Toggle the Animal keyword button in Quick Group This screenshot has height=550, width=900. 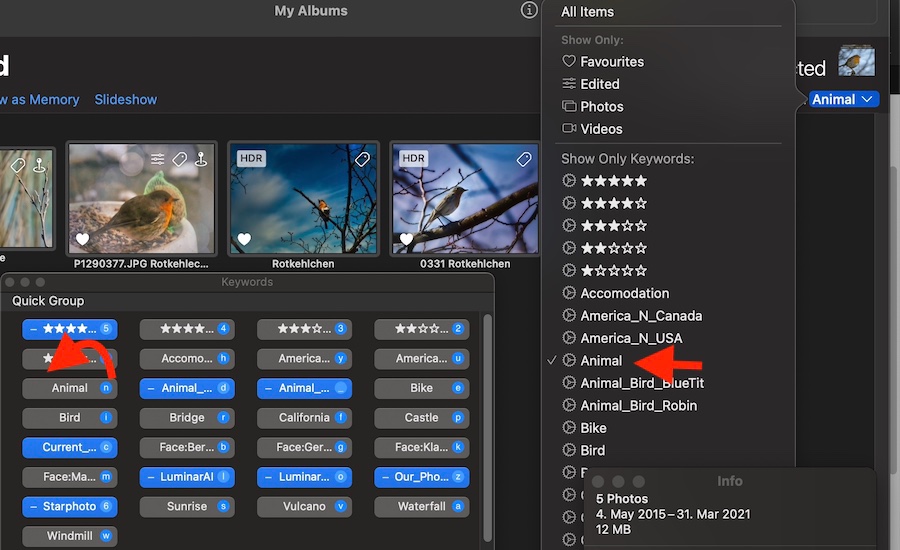(x=69, y=388)
